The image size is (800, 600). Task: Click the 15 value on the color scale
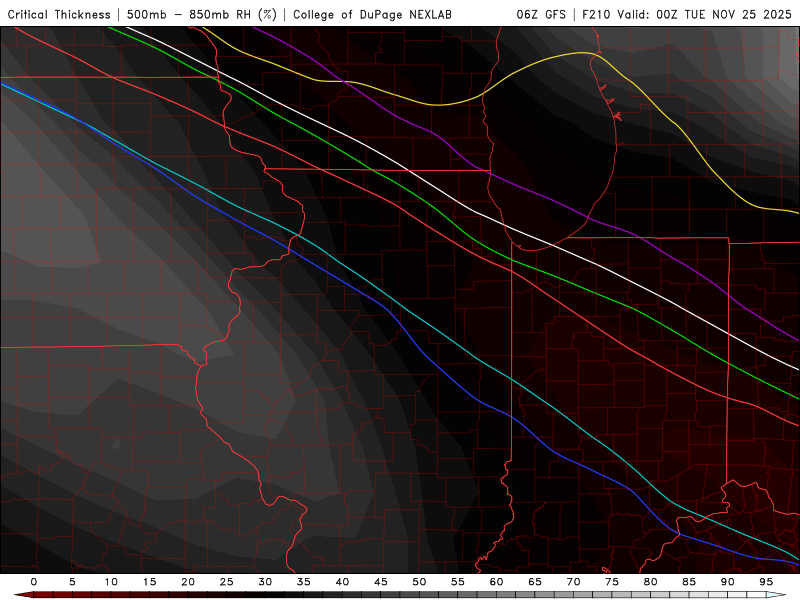(149, 582)
